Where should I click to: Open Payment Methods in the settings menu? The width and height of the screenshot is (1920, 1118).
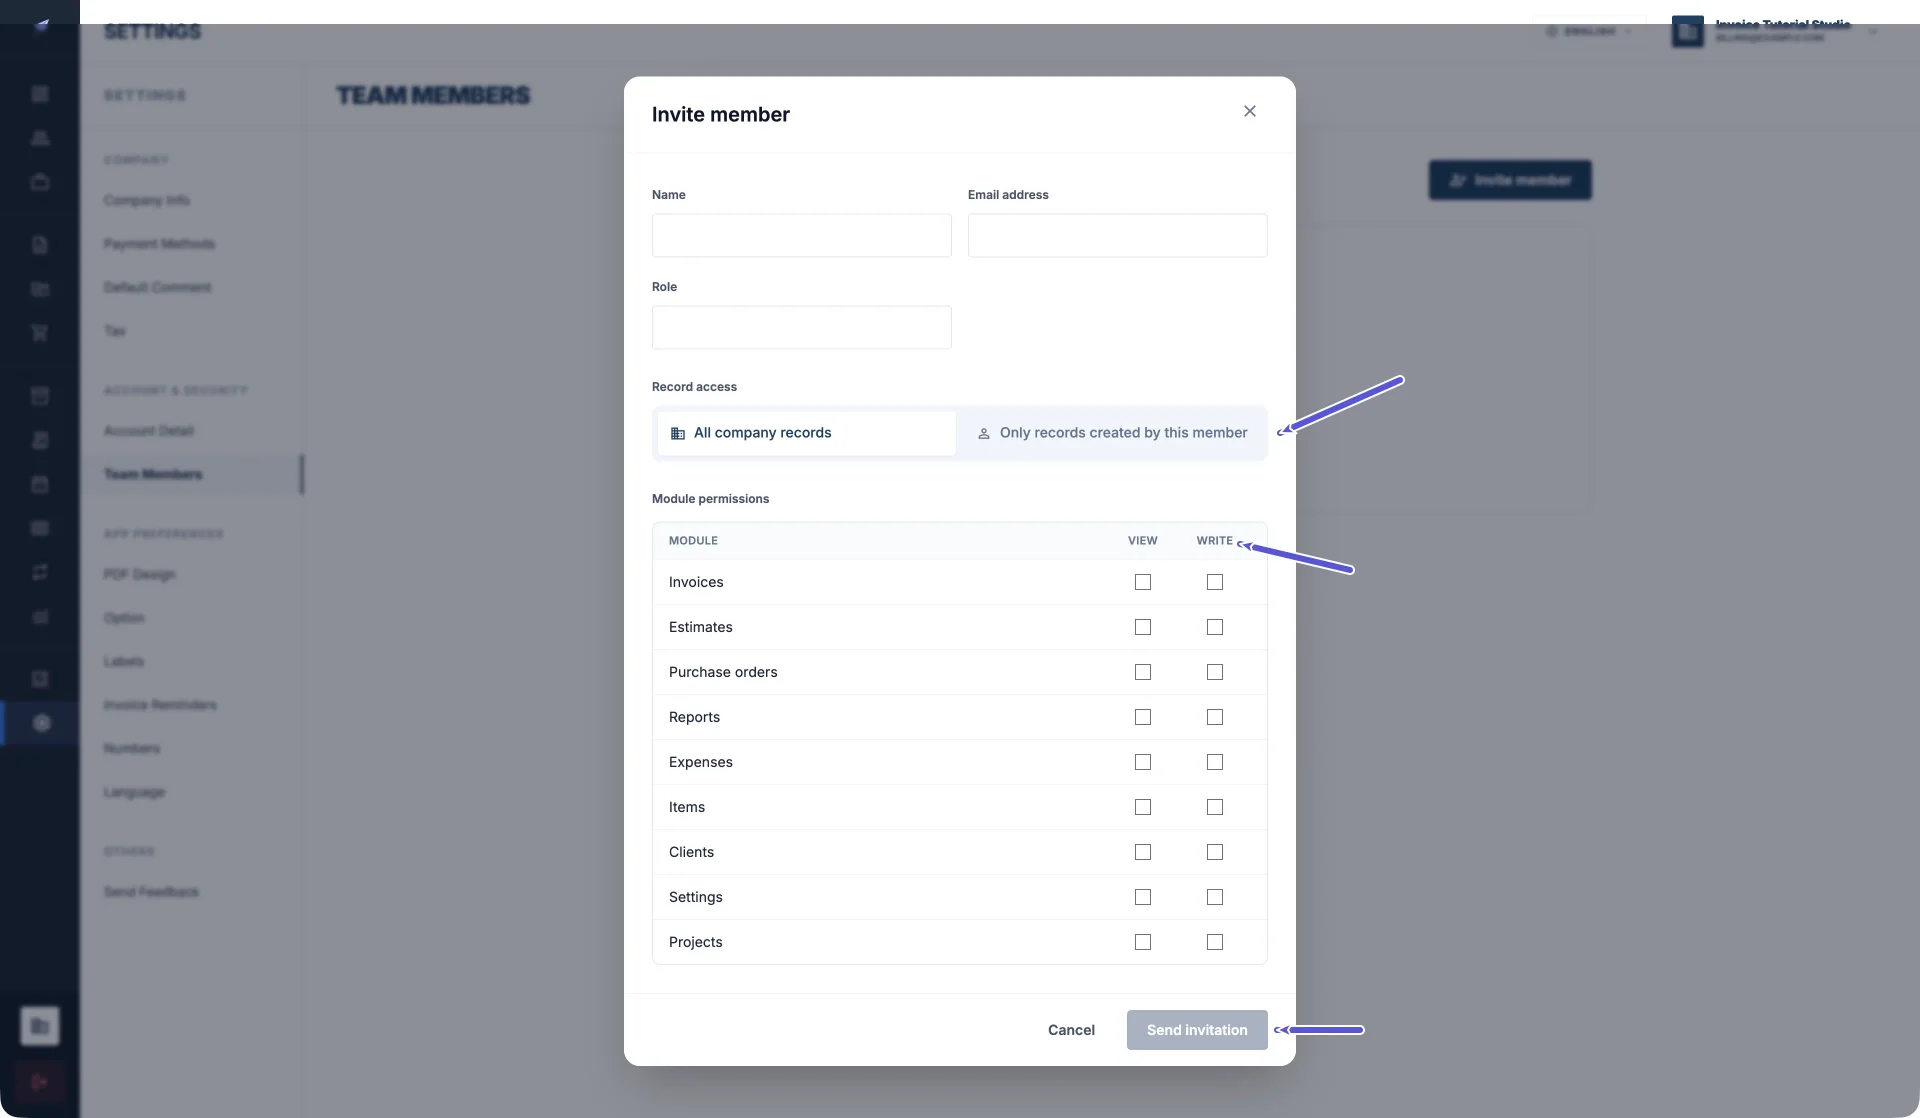tap(159, 244)
